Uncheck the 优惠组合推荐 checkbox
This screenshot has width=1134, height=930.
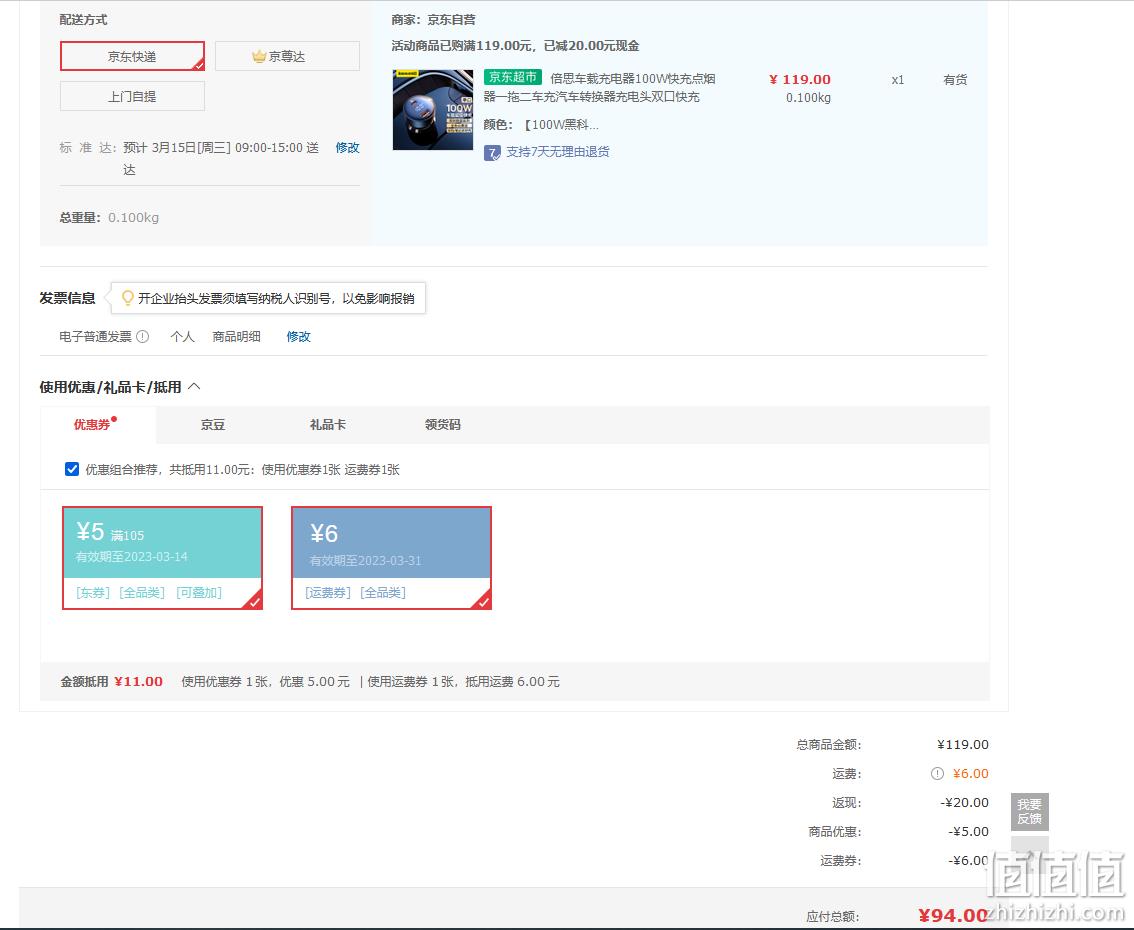click(72, 469)
